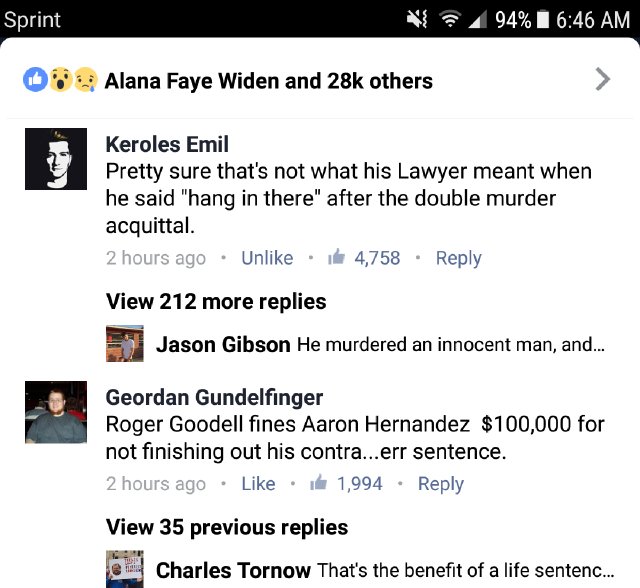Like Geordan Gundelfinger's comment
Screen dimensions: 640x588
[x=258, y=484]
